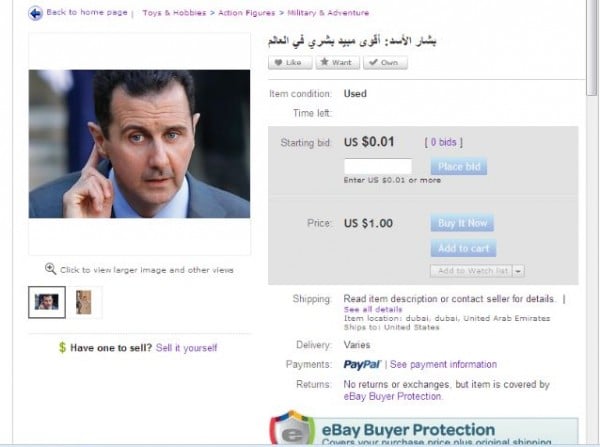The width and height of the screenshot is (600, 447).
Task: Click the heart Like button
Action: click(x=290, y=62)
